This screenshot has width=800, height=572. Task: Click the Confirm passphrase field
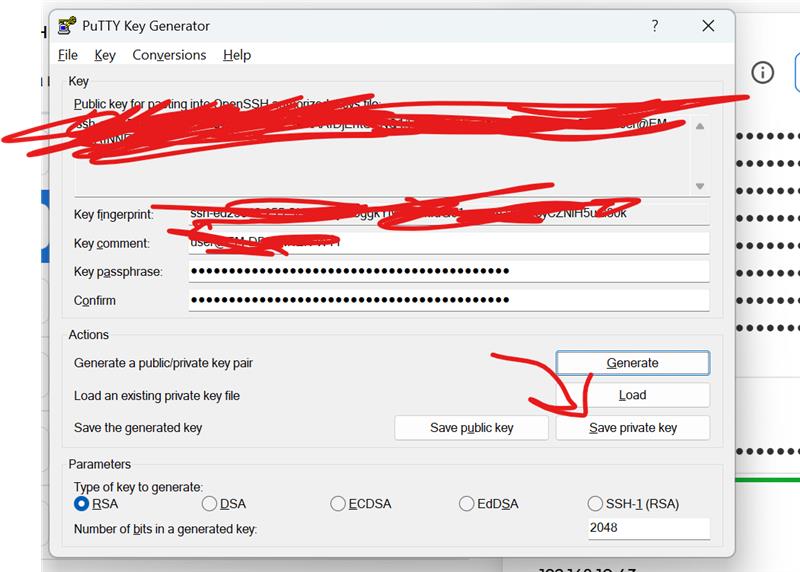click(x=449, y=300)
